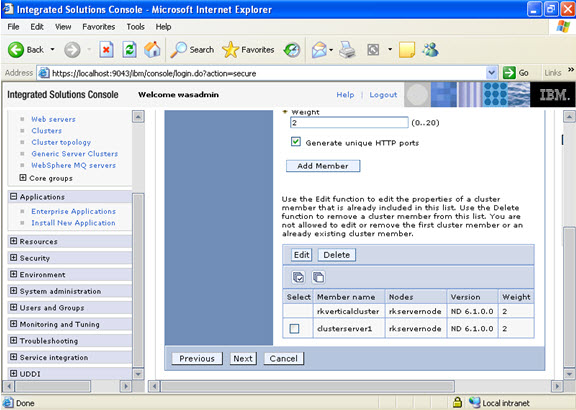Viewport: 576px width, 410px height.
Task: Open the View menu
Action: (63, 27)
